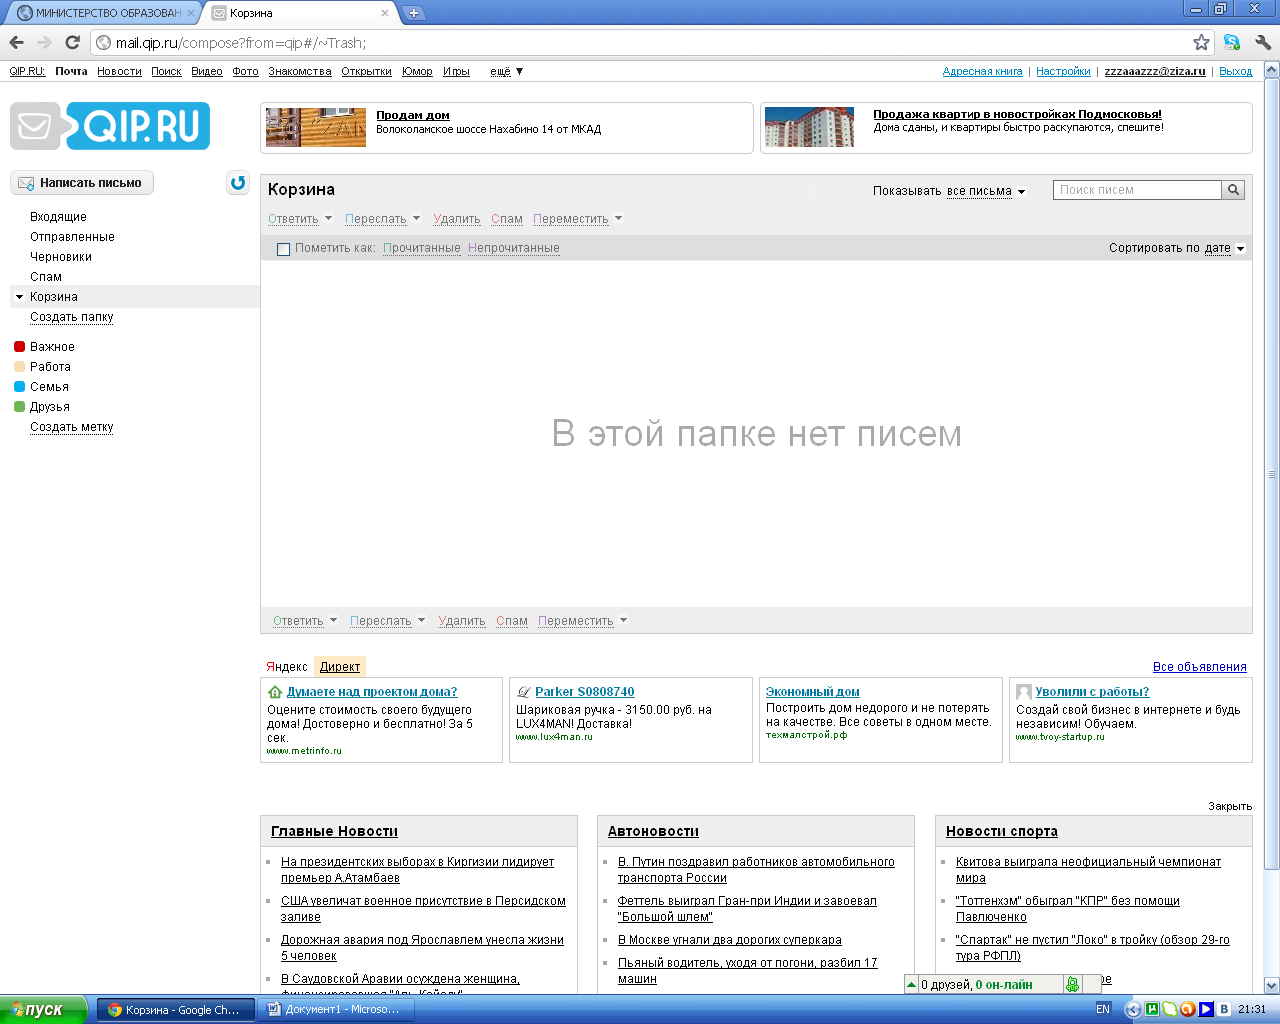Open the bottom toolbar Ответить dropdown arrow

click(333, 621)
